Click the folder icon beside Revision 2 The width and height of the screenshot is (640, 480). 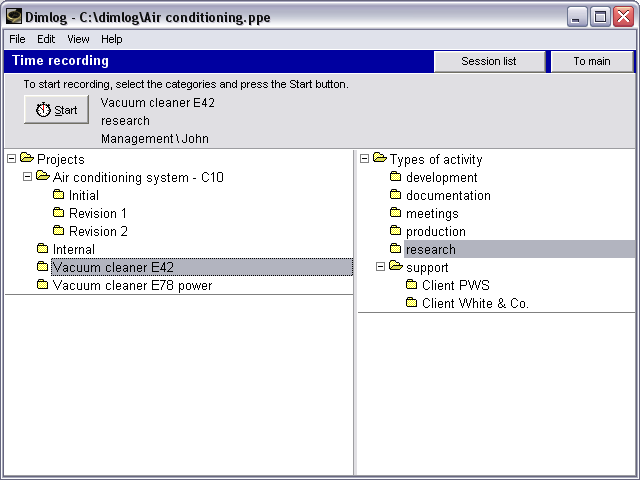pos(58,231)
